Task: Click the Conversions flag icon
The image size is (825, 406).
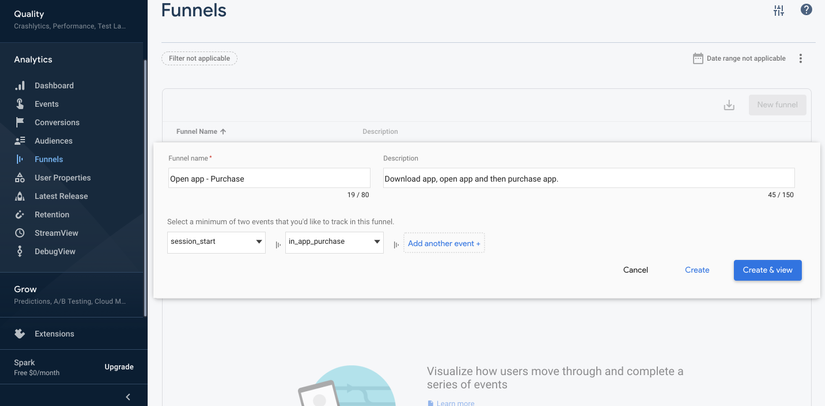Action: pos(20,122)
